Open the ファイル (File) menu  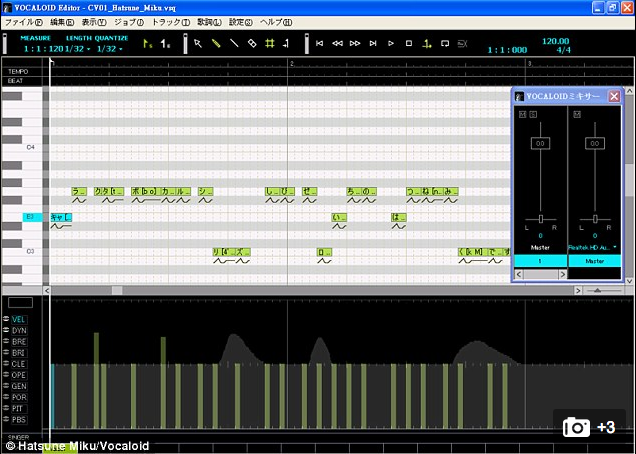click(24, 21)
